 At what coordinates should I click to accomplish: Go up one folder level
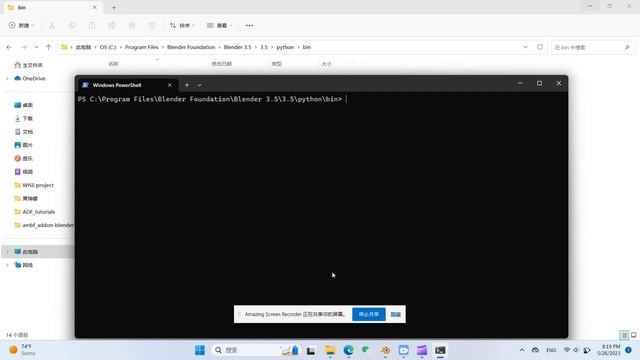(x=49, y=47)
